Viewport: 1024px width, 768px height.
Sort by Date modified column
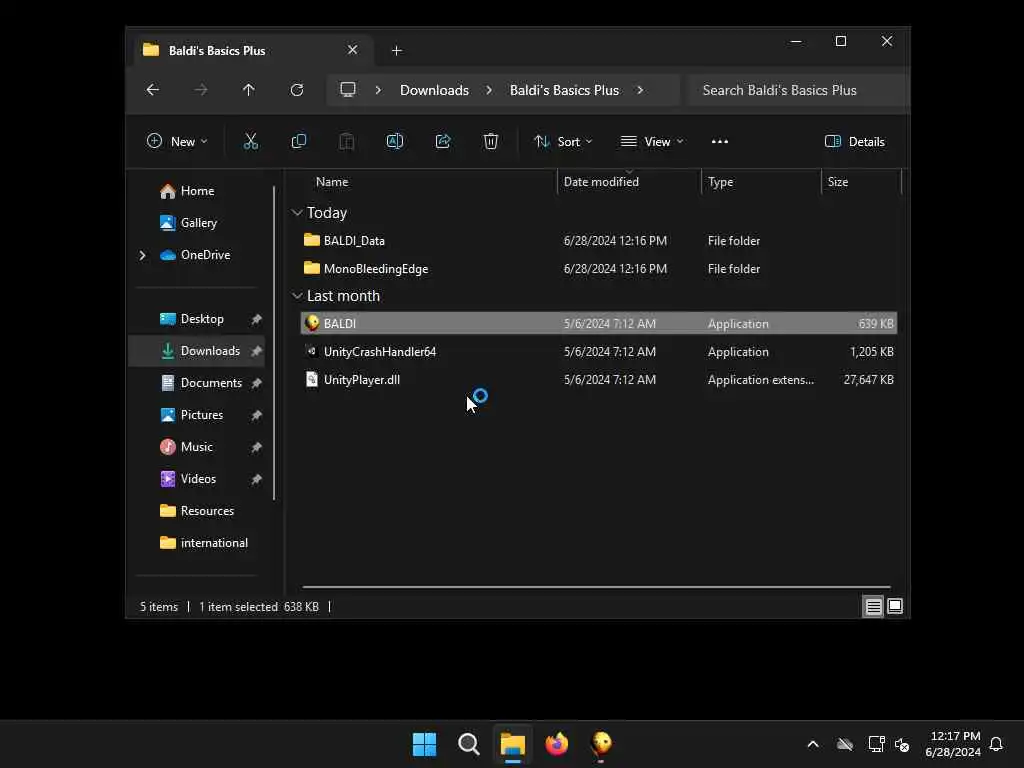point(601,182)
